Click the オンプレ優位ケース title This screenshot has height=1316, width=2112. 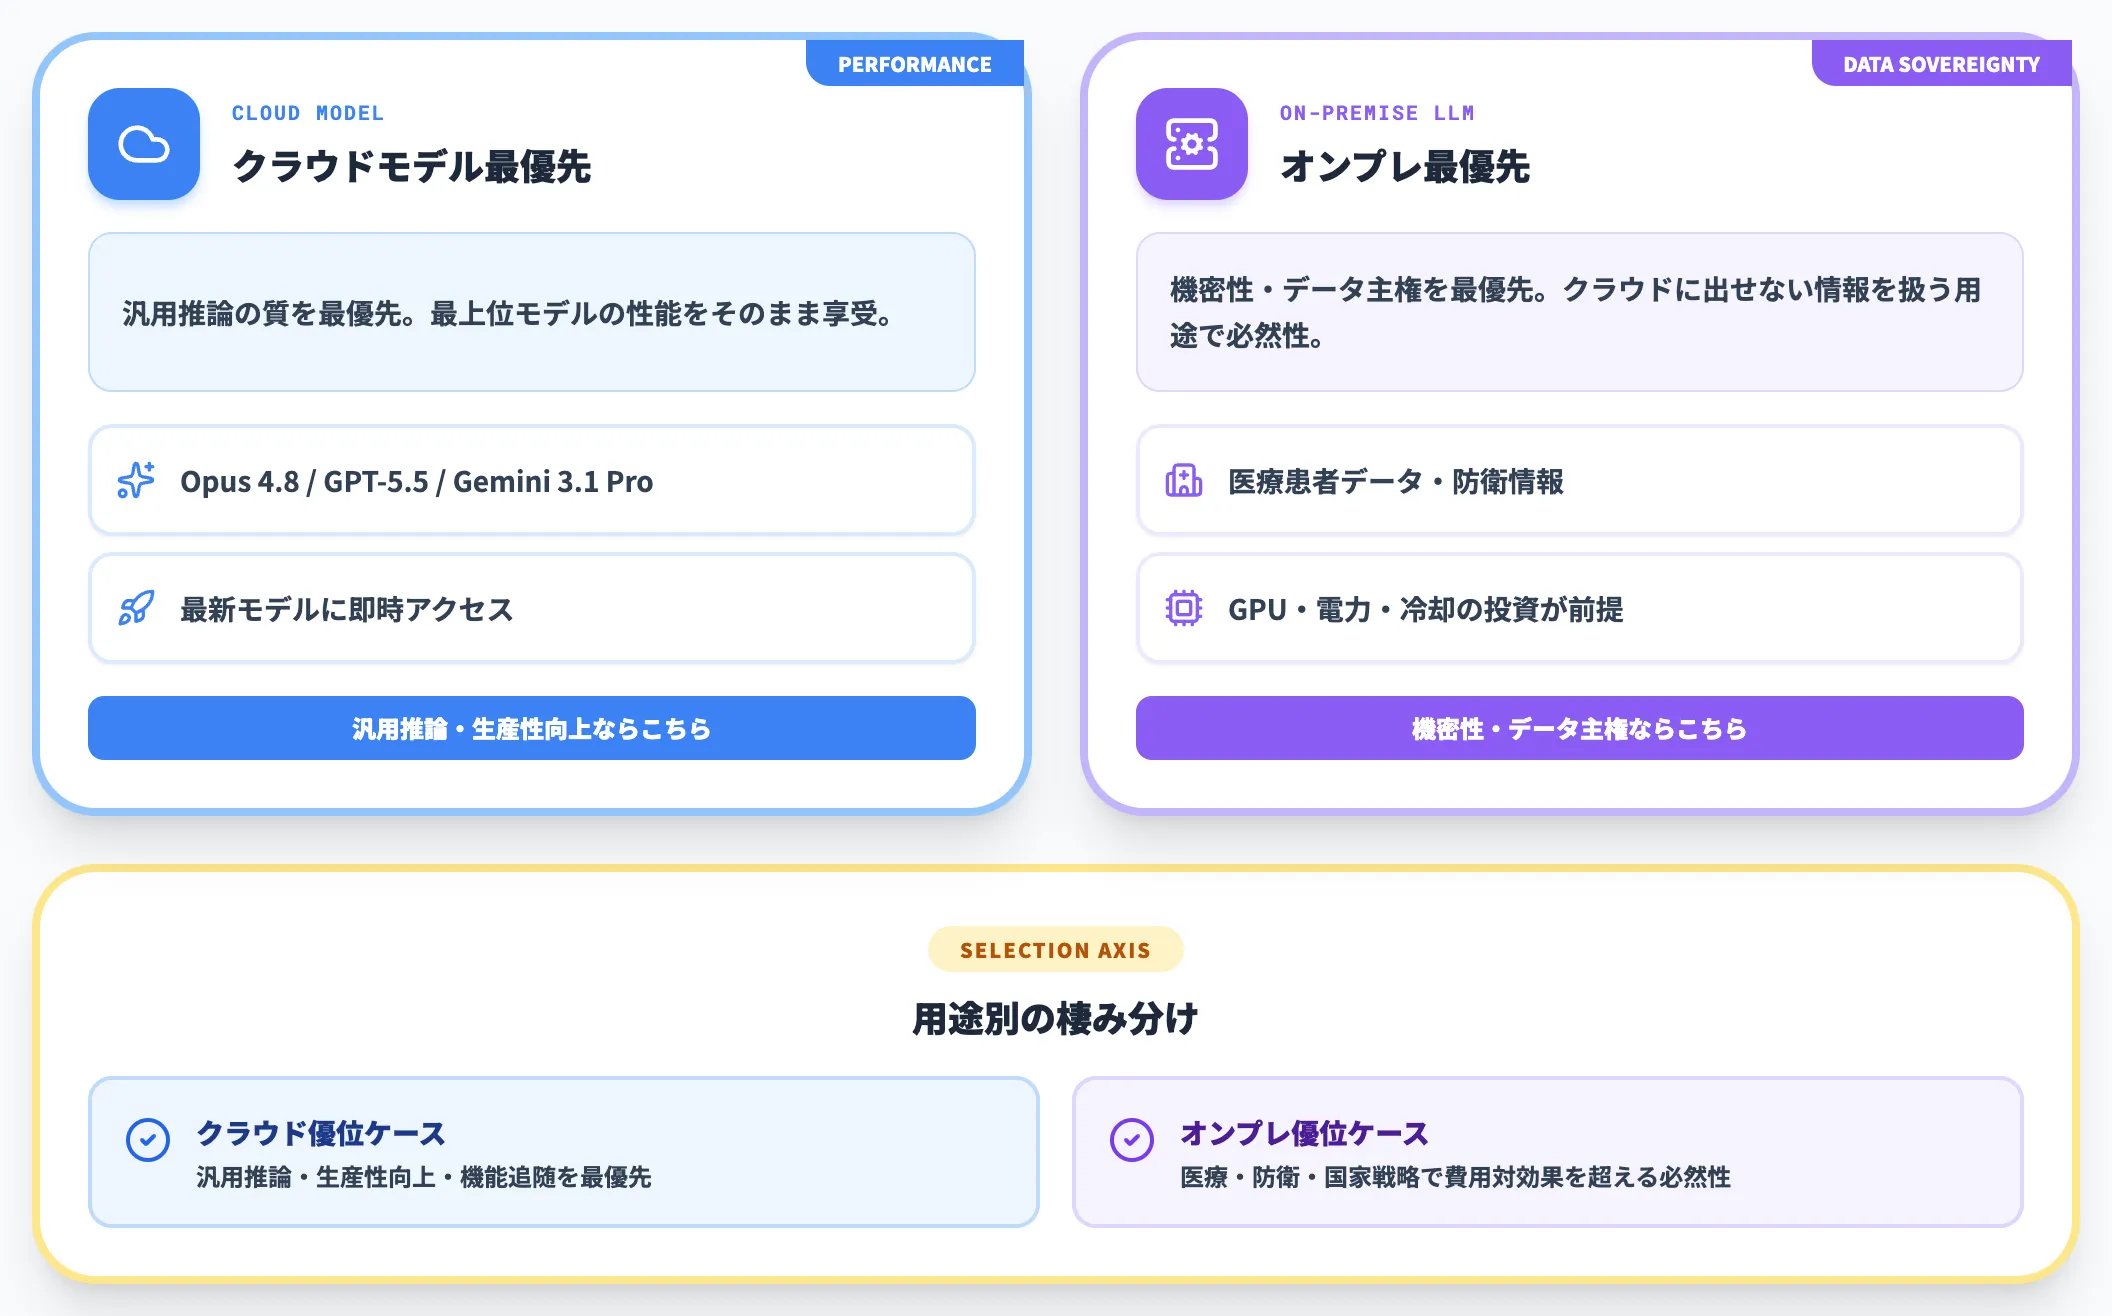1305,1133
